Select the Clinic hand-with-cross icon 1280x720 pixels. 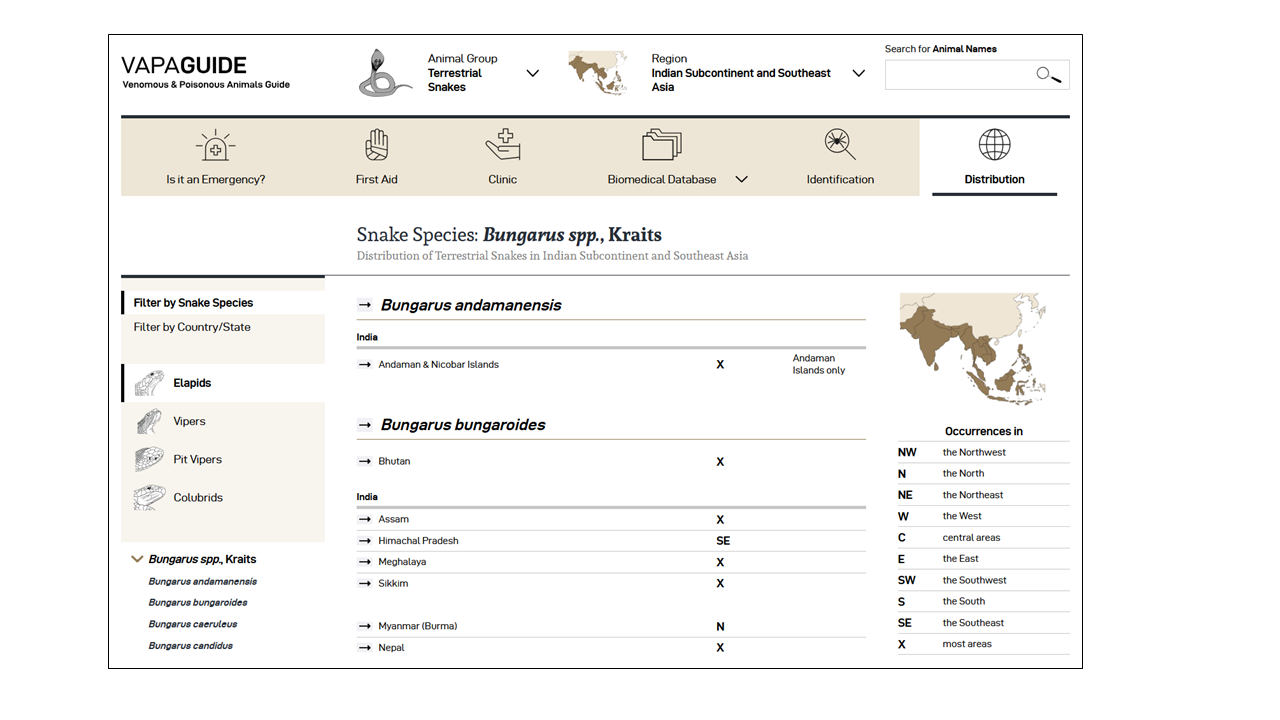(x=503, y=145)
